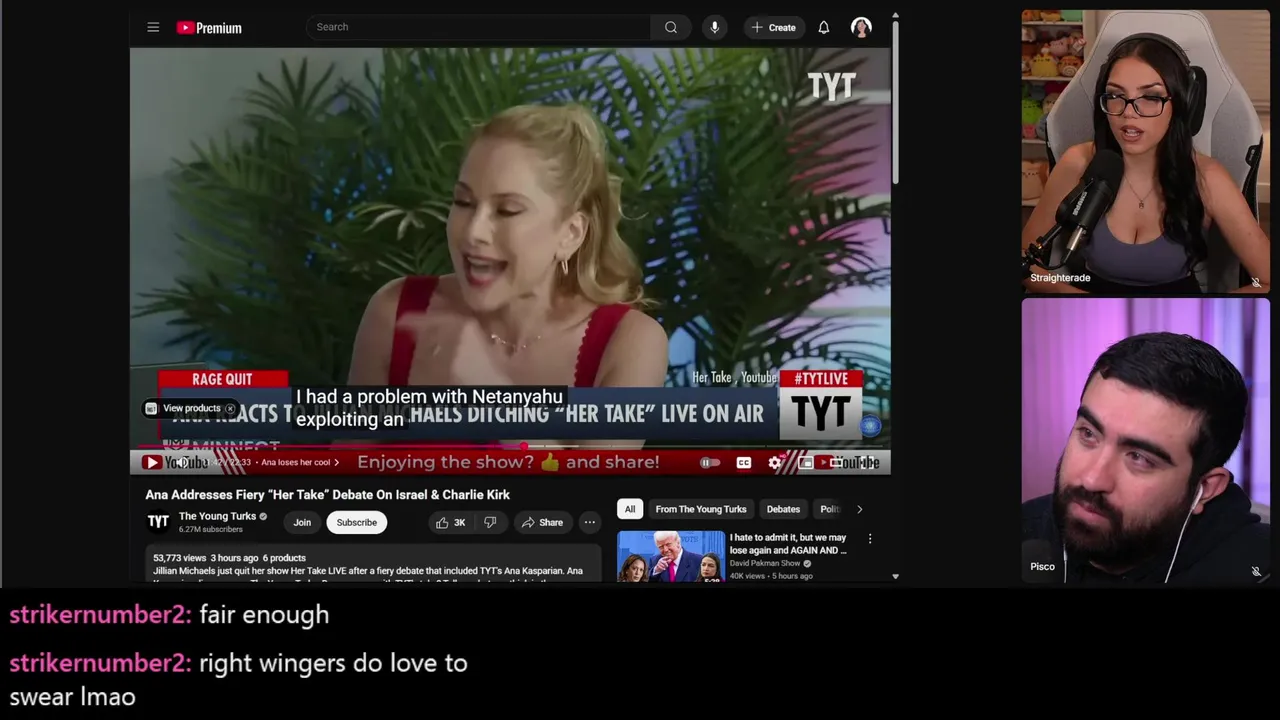The height and width of the screenshot is (720, 1280).
Task: Open The Young Turks channel name
Action: tap(217, 516)
